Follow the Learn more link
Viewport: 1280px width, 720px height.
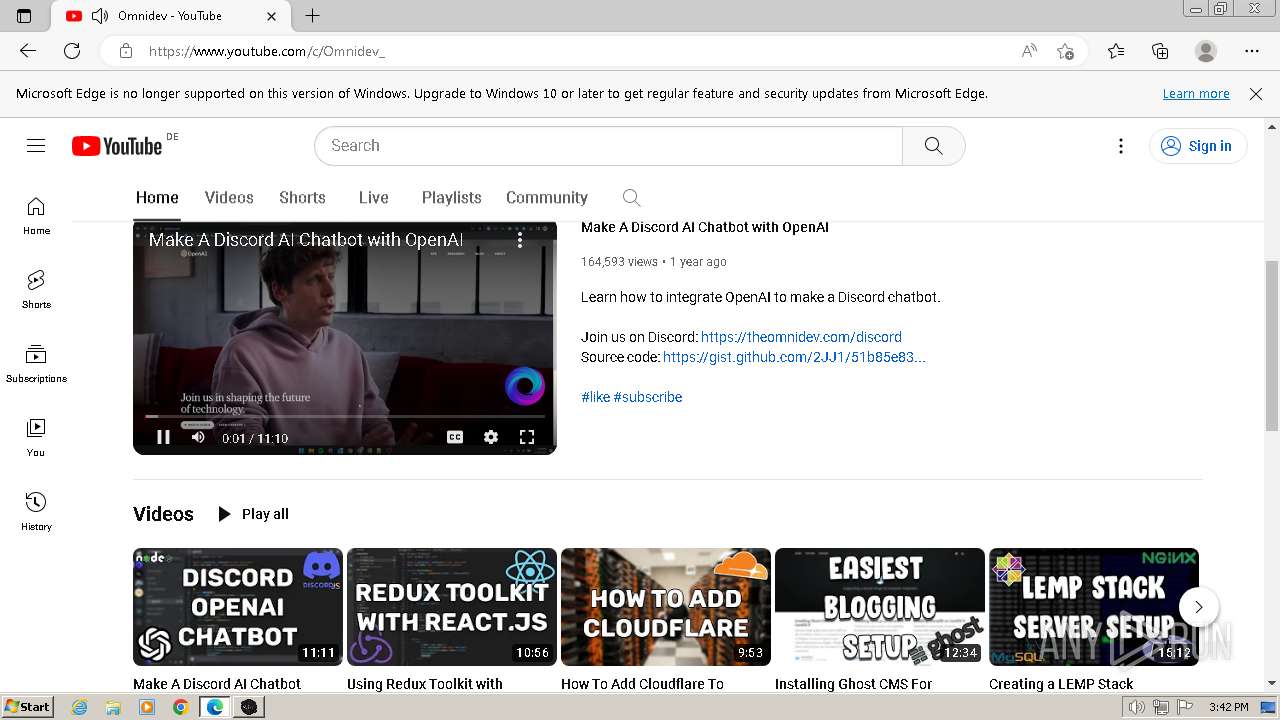pos(1196,94)
